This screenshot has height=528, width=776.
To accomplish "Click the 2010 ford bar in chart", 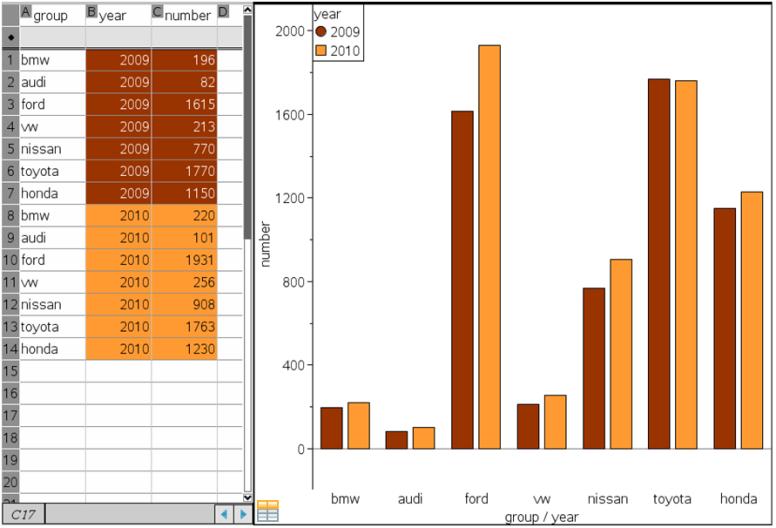I will tap(489, 247).
